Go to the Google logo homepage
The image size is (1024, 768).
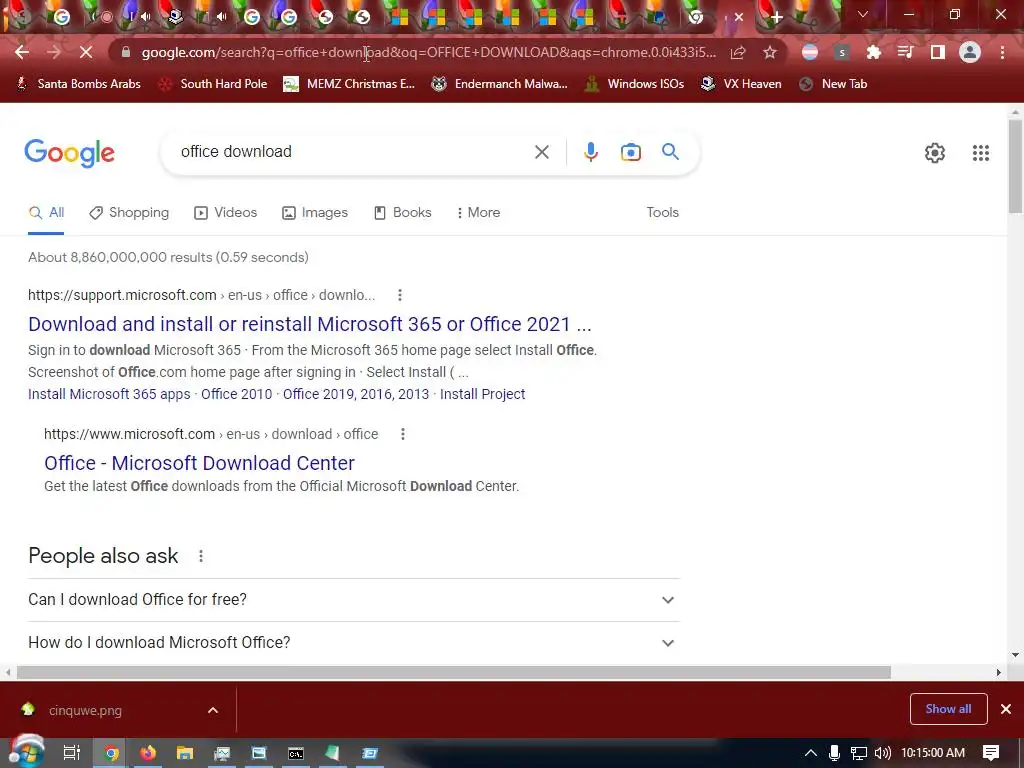coord(69,153)
